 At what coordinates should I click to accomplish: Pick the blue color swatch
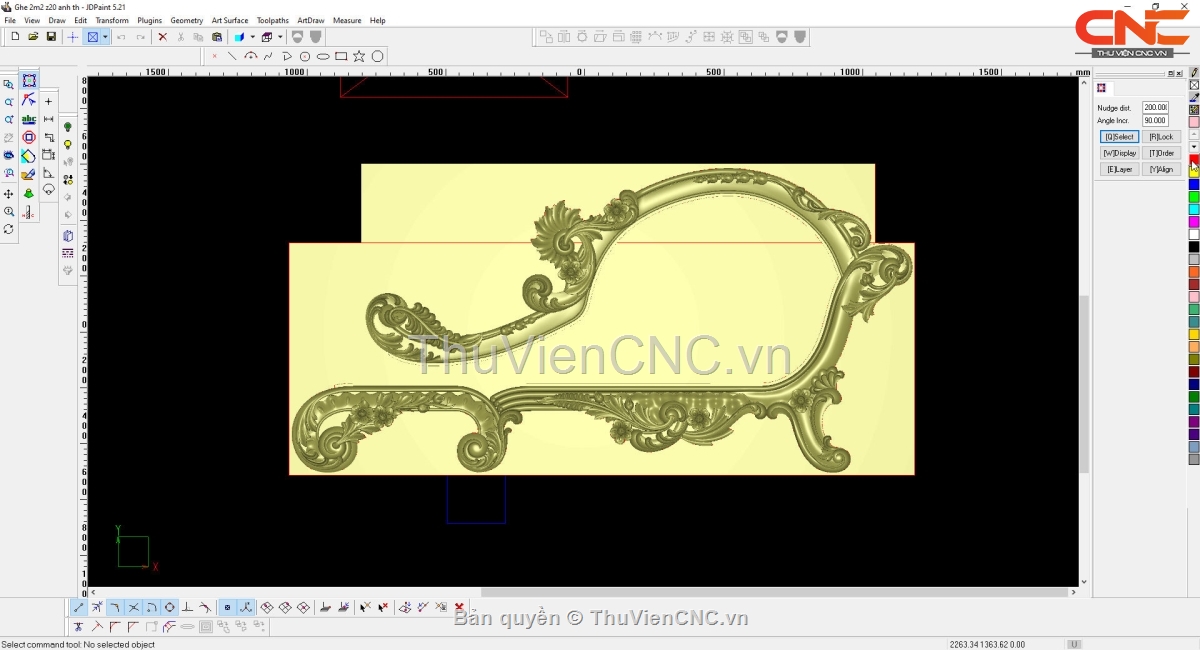coord(1194,185)
